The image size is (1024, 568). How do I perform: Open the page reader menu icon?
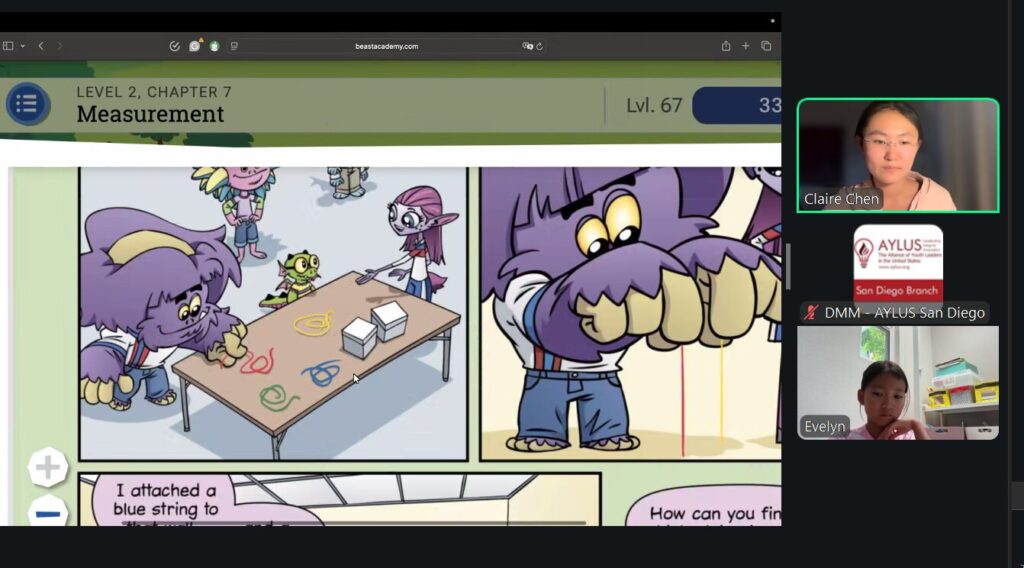click(234, 46)
